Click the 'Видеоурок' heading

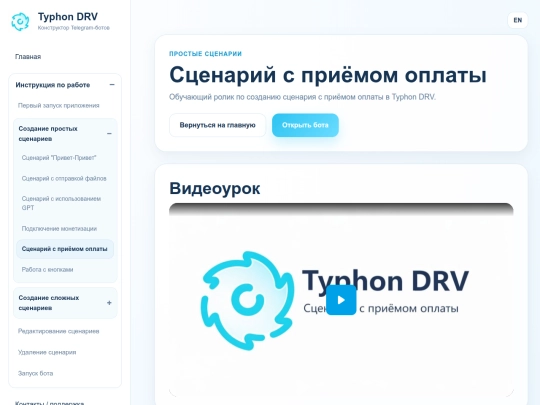point(215,188)
